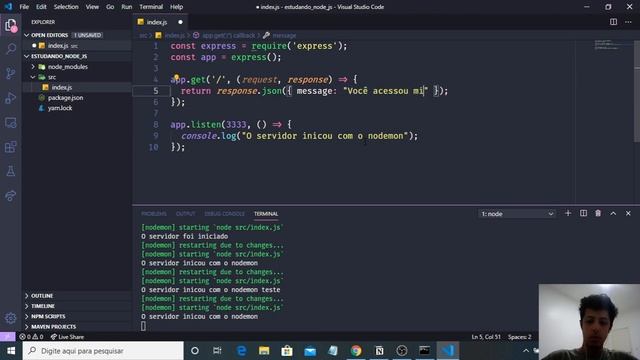Open the Extensions view
The image size is (640, 360).
[x=11, y=147]
